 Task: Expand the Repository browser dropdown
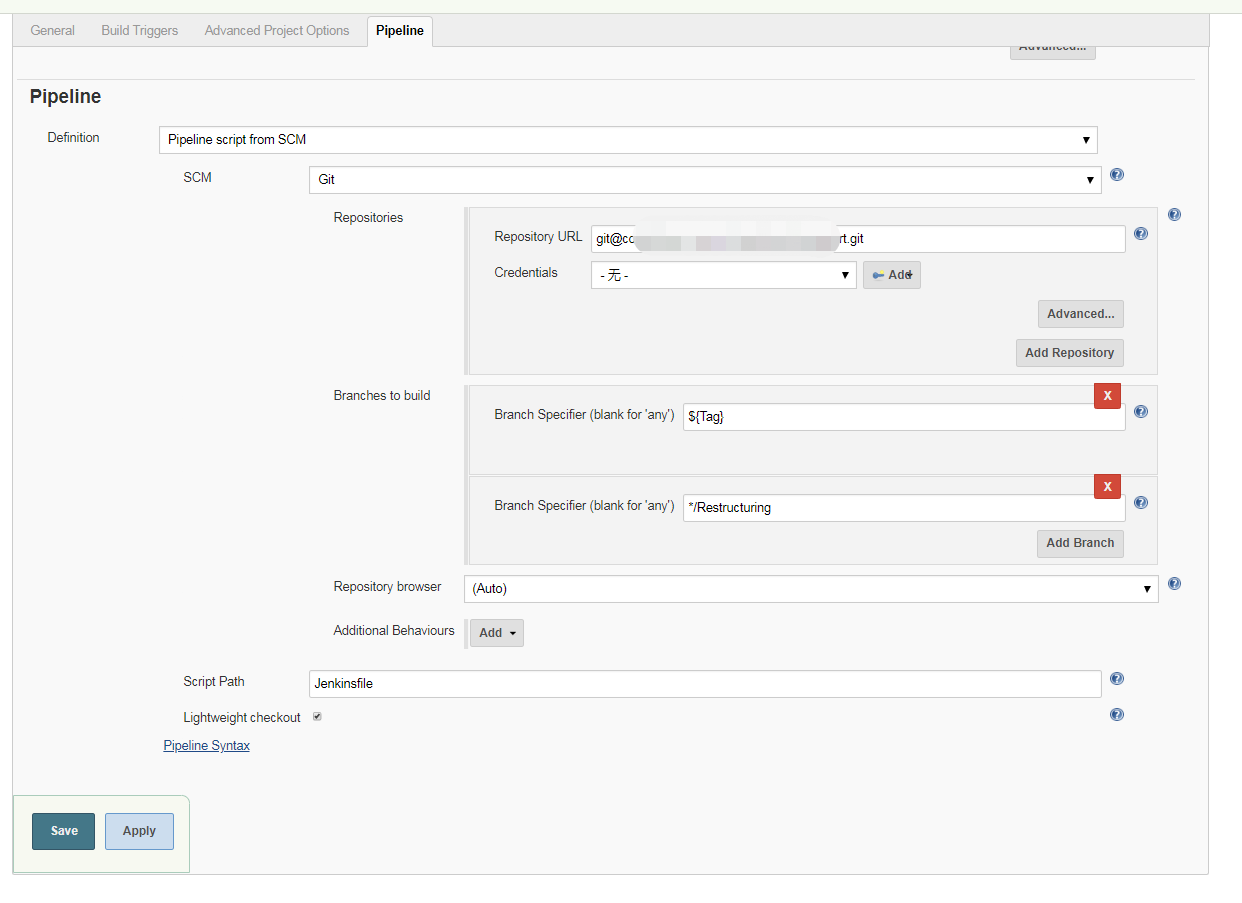pyautogui.click(x=811, y=589)
